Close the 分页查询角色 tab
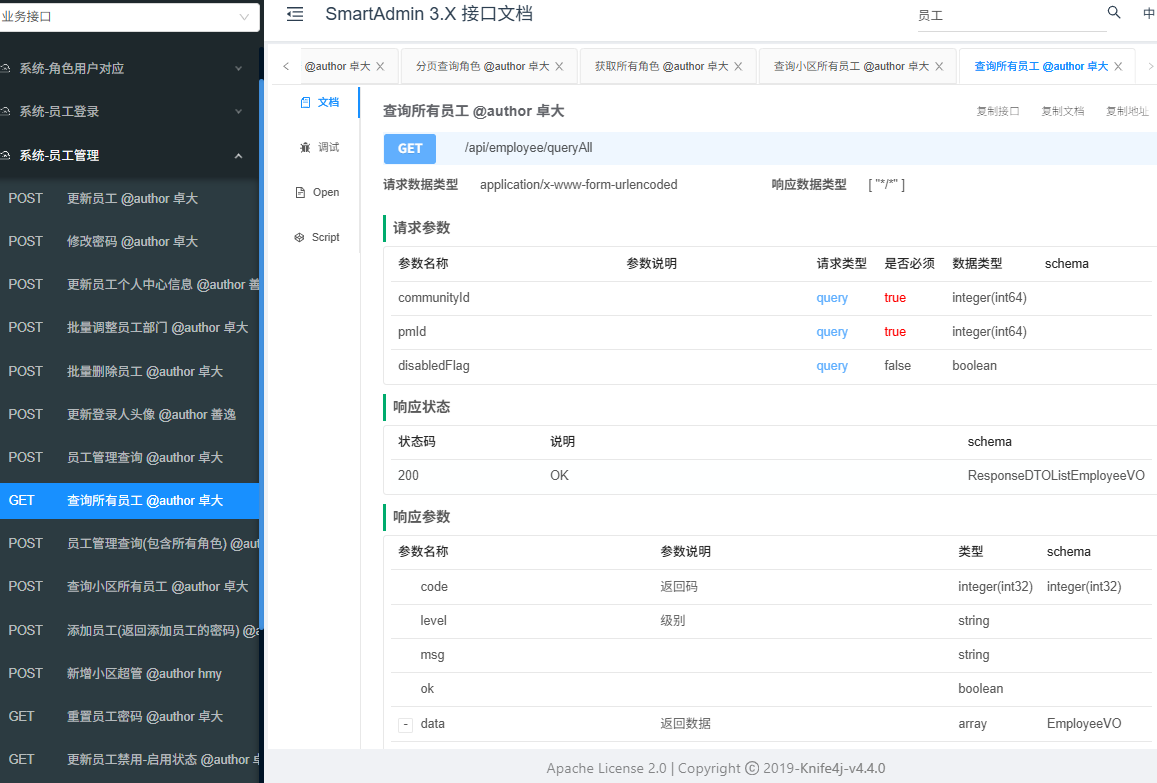The width and height of the screenshot is (1157, 783). point(559,66)
